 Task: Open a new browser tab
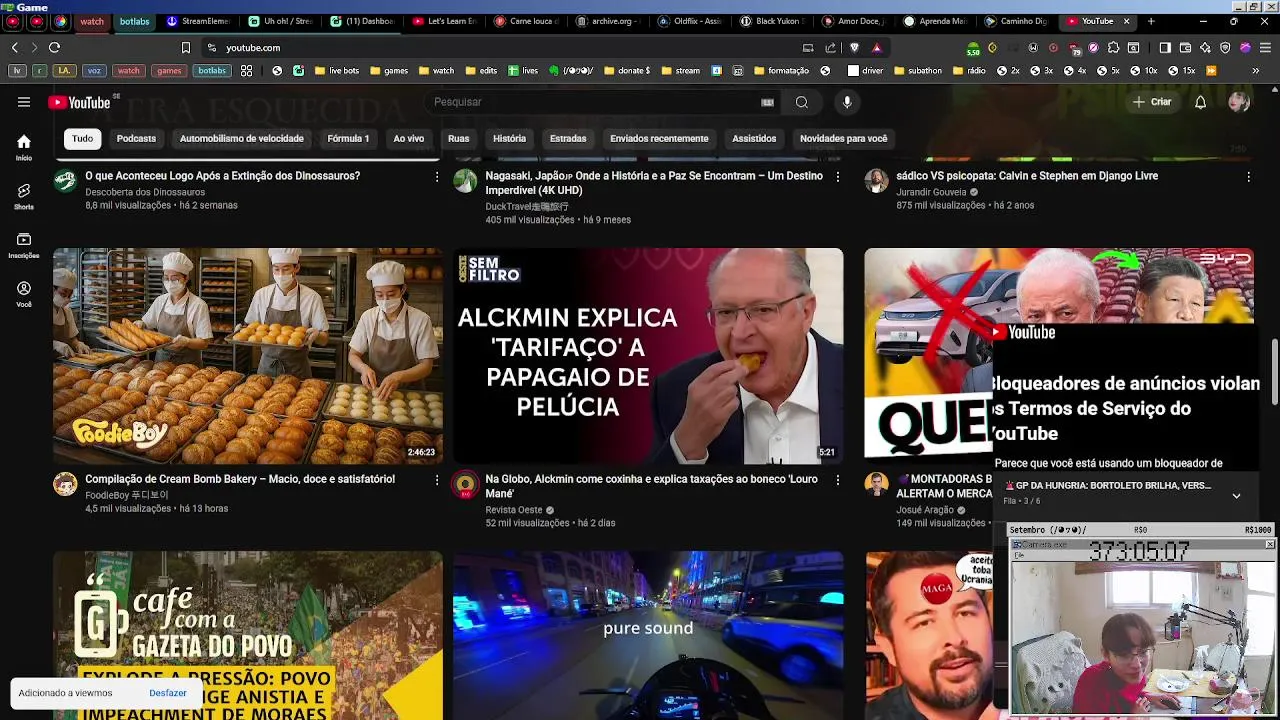[x=1150, y=21]
